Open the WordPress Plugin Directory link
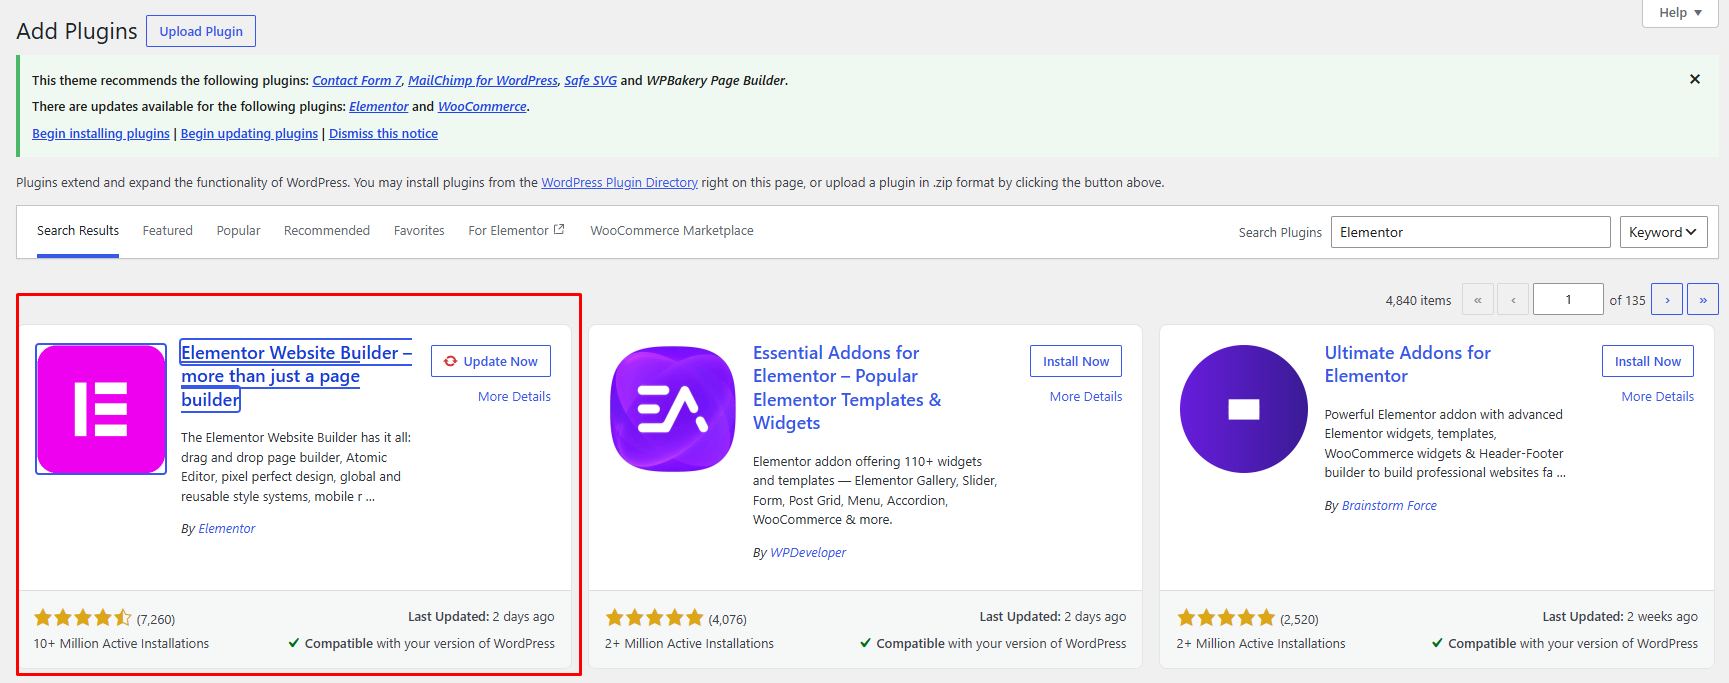Viewport: 1729px width, 683px height. coord(619,182)
